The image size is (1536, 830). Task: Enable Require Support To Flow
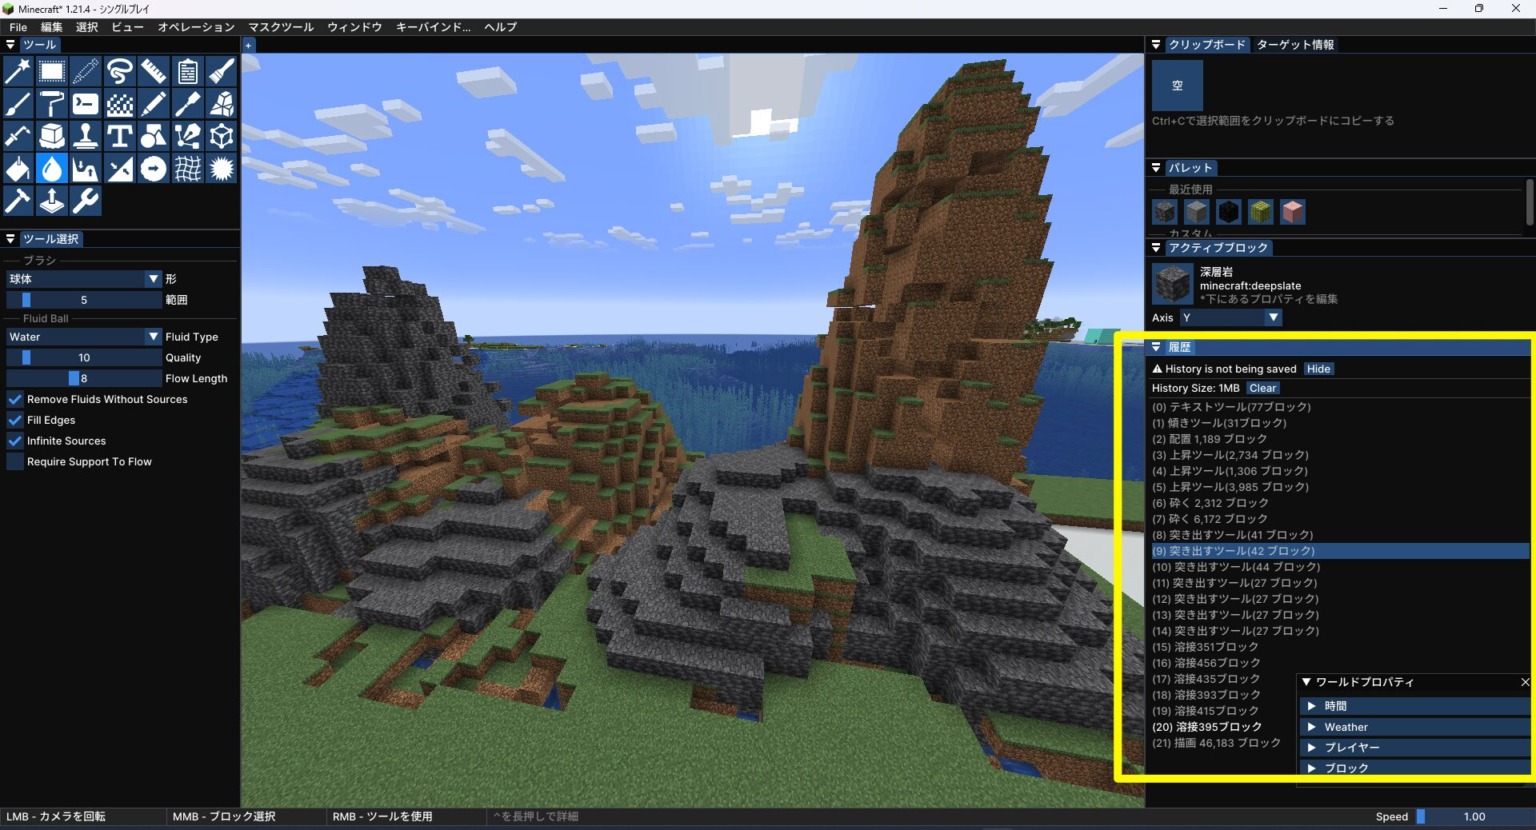tap(14, 461)
